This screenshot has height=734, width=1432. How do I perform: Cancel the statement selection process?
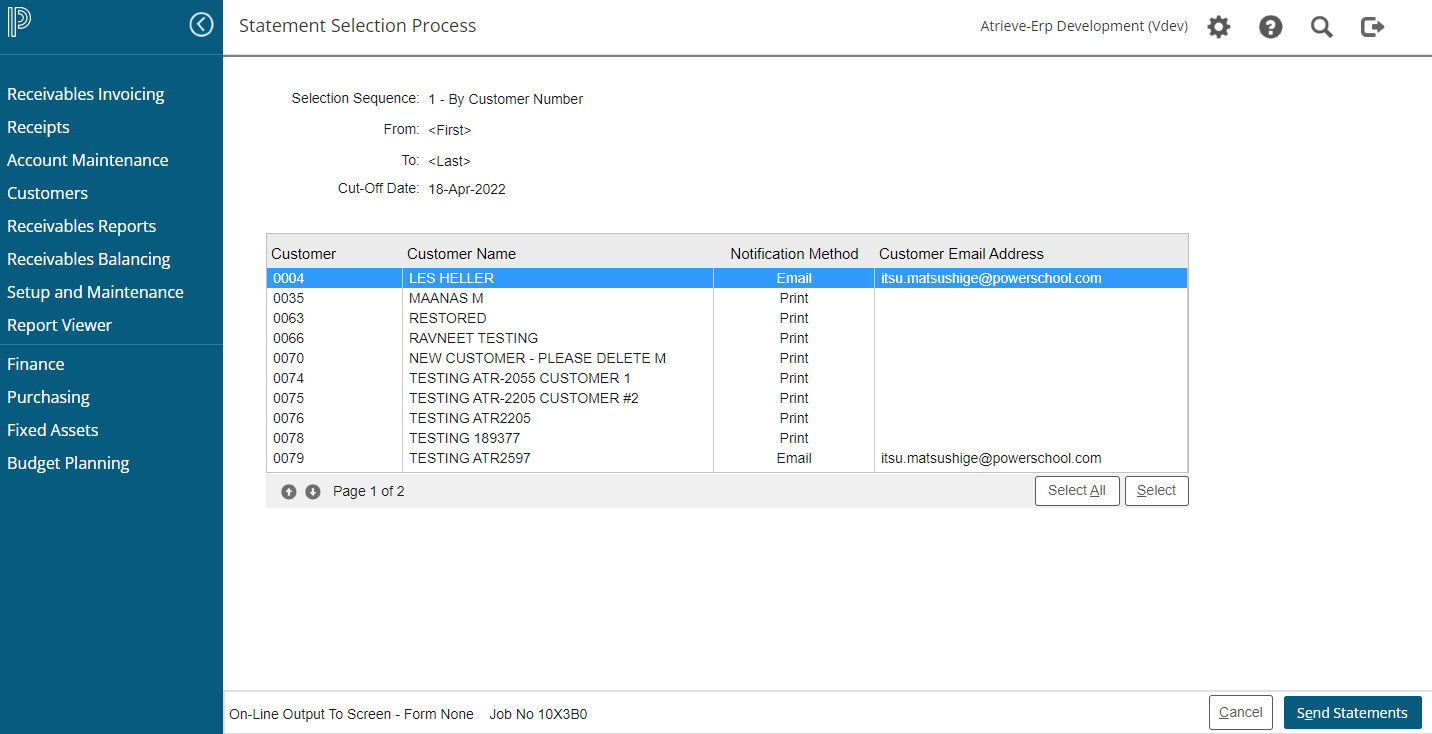[1240, 713]
